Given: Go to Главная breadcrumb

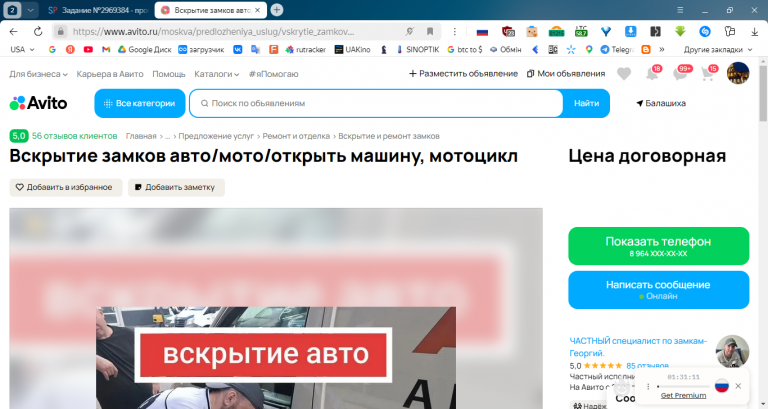Looking at the screenshot, I should tap(141, 136).
